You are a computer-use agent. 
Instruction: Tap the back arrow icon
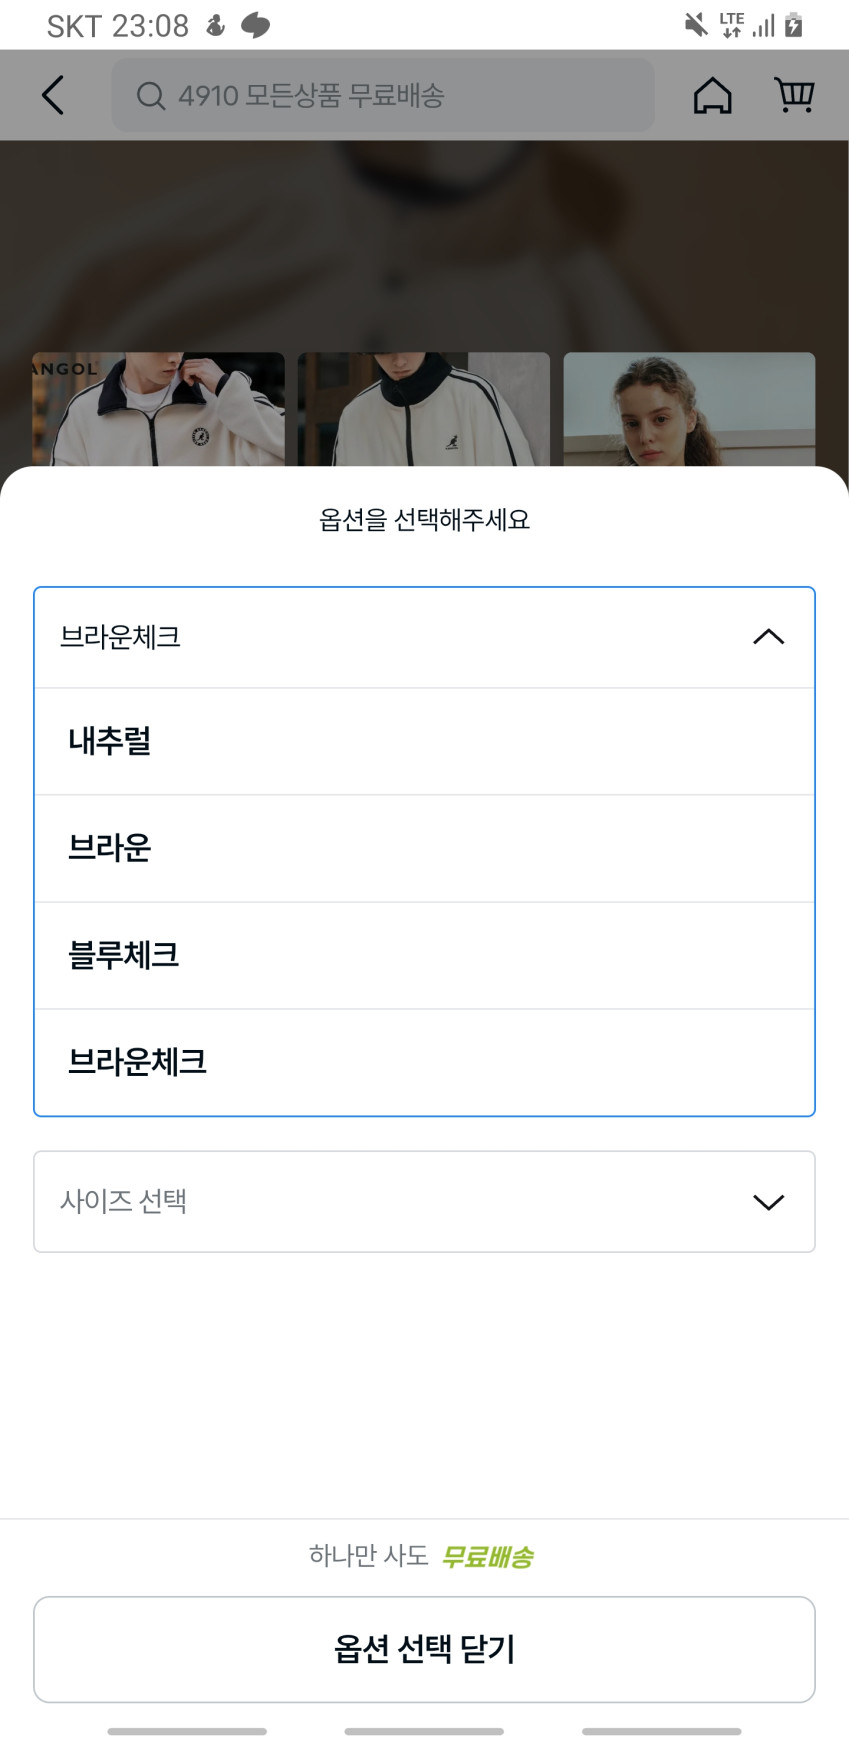coord(53,96)
